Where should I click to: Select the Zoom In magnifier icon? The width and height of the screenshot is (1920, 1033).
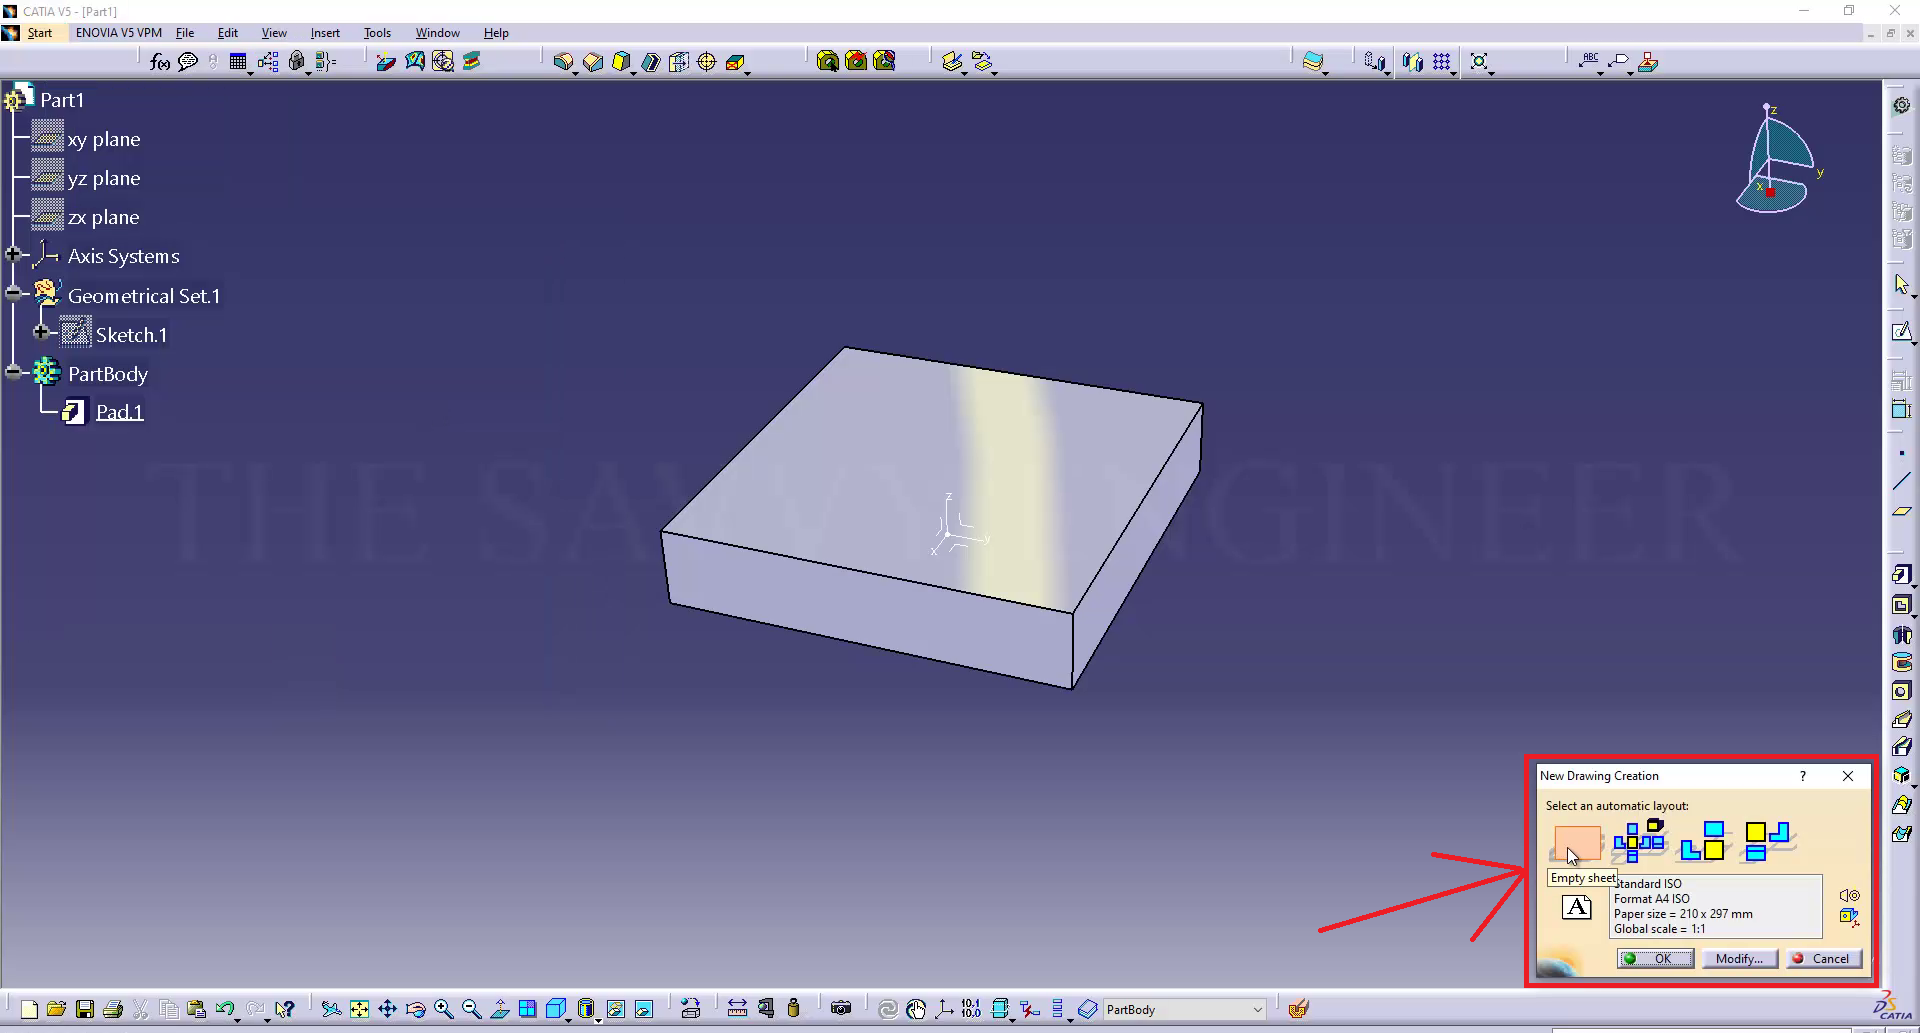click(x=443, y=1009)
